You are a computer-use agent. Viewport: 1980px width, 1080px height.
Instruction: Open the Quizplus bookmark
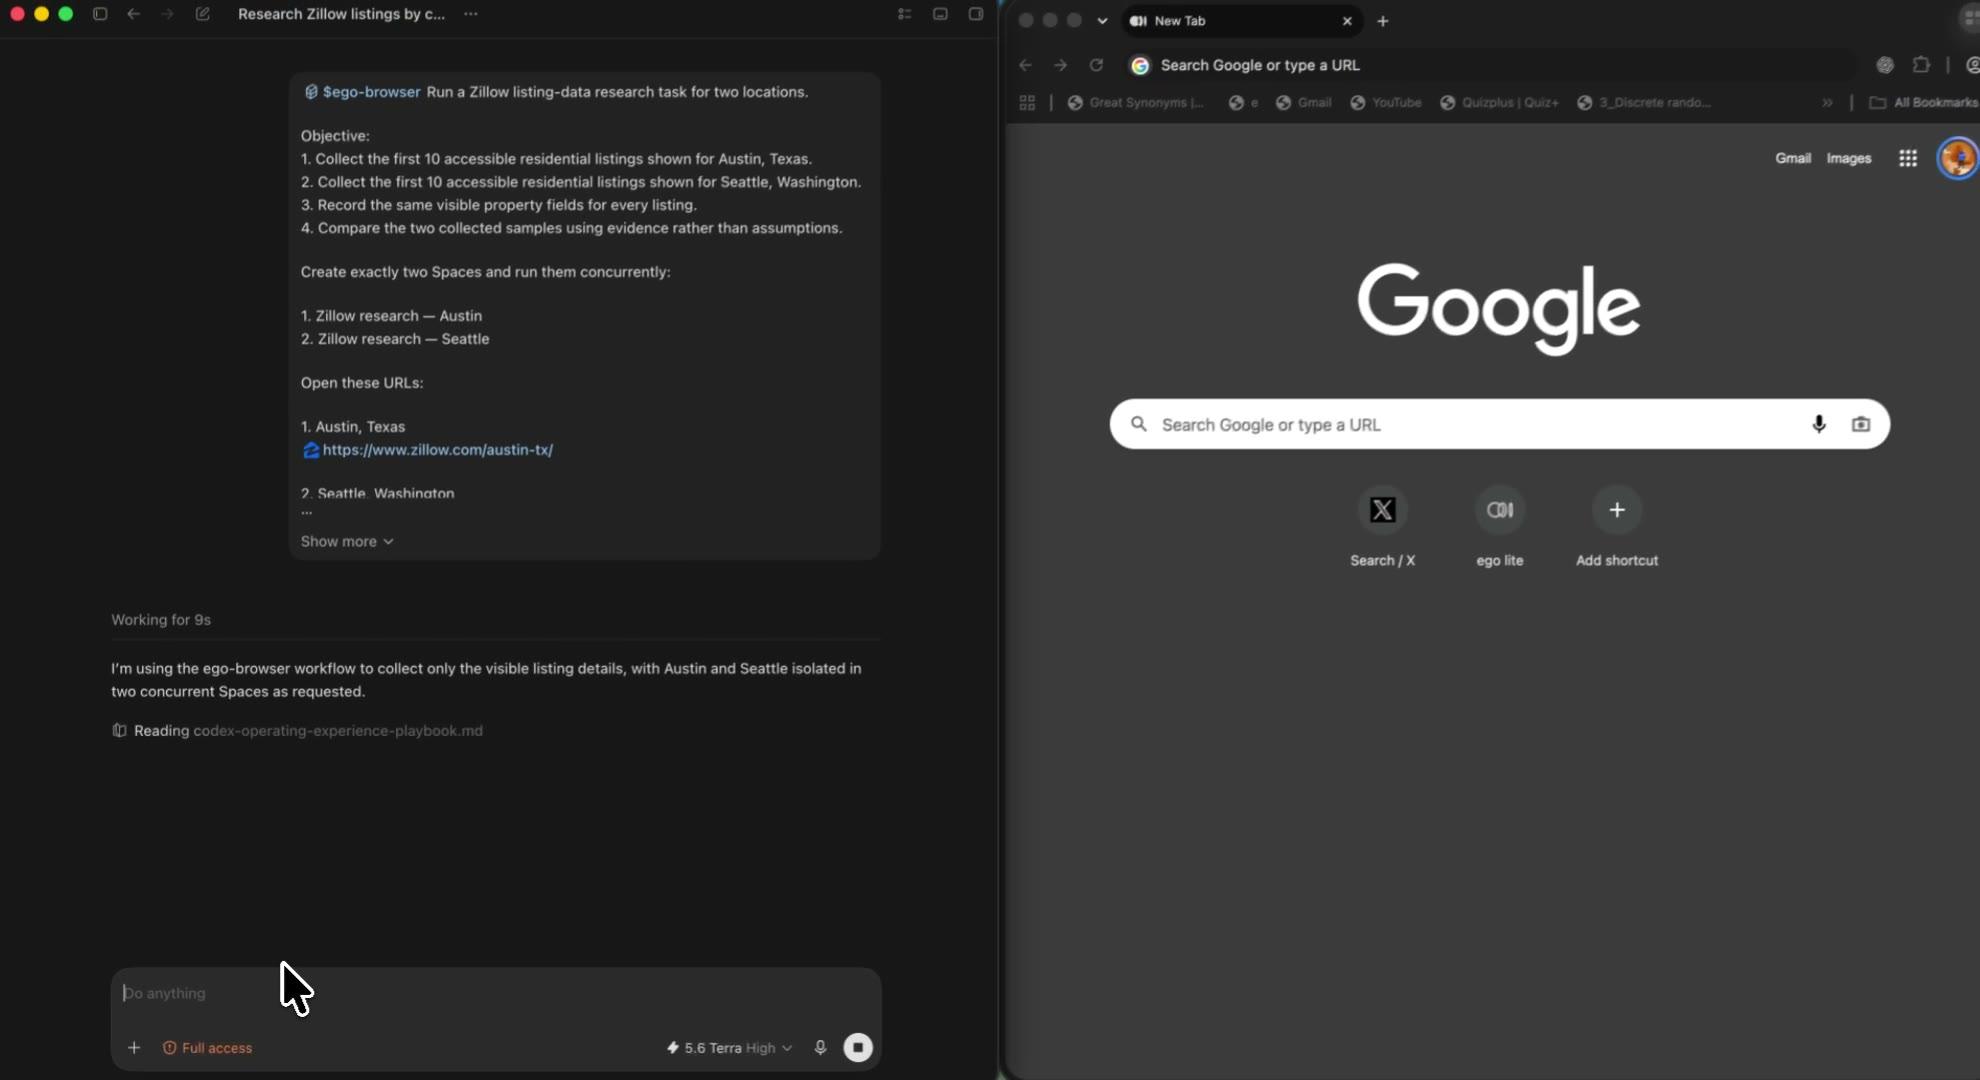click(1499, 103)
